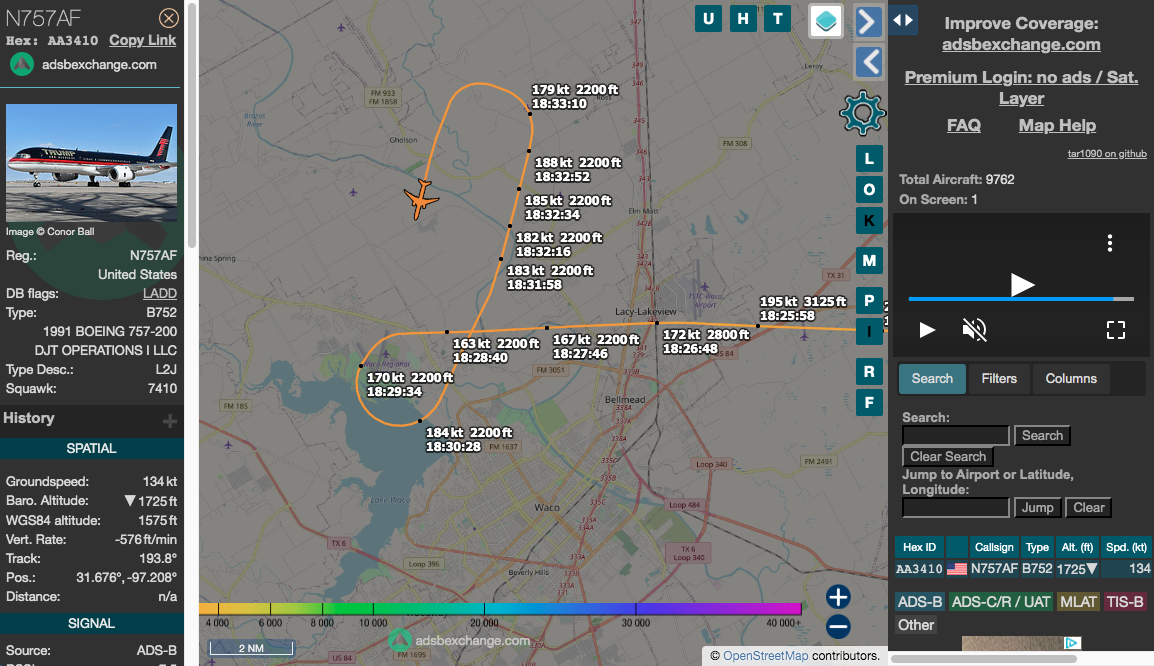The image size is (1154, 666).
Task: Toggle the K map option button
Action: click(869, 221)
